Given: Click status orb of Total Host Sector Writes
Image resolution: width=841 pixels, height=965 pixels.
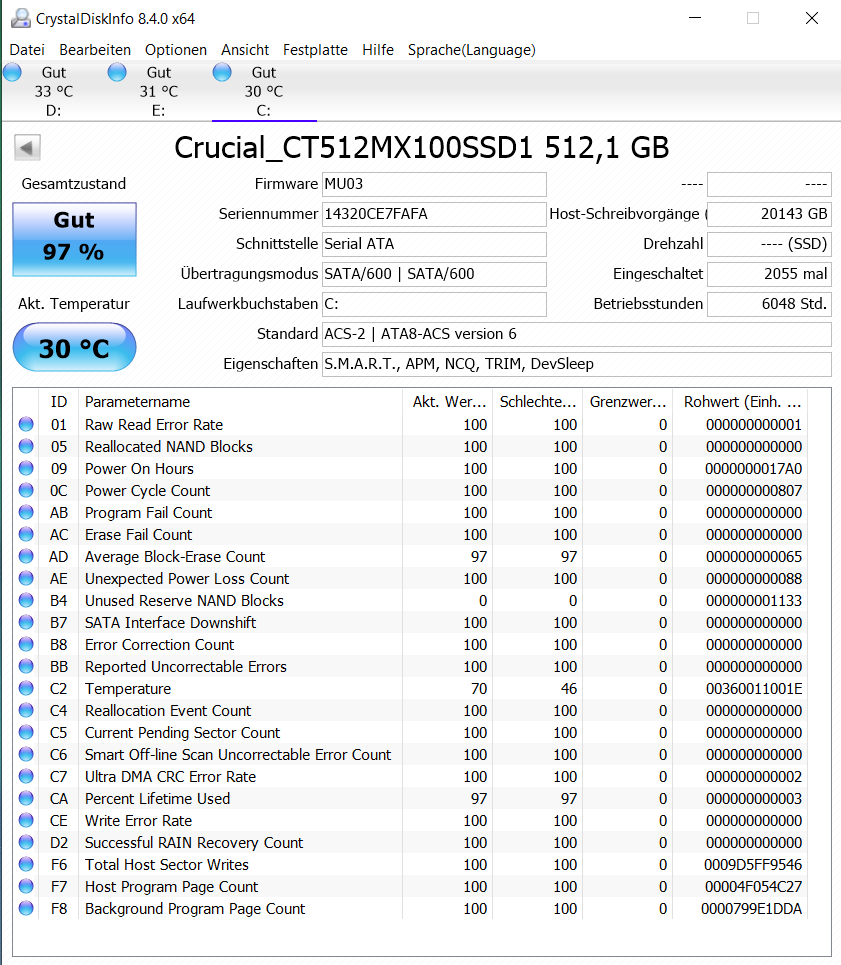Looking at the screenshot, I should point(26,865).
